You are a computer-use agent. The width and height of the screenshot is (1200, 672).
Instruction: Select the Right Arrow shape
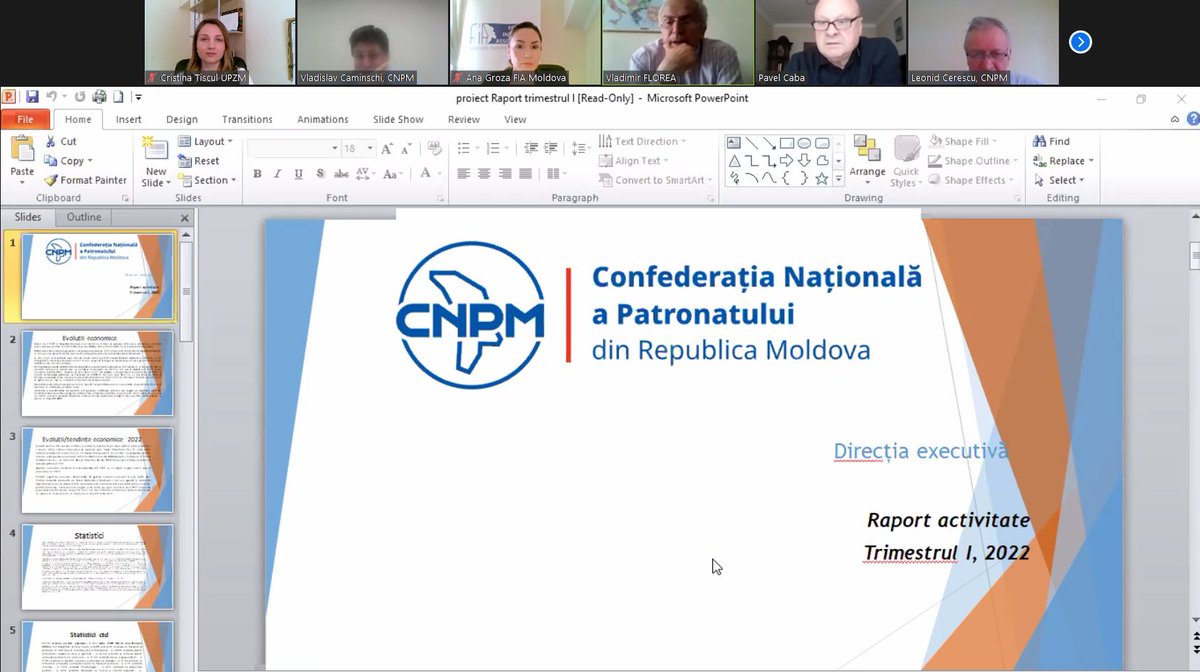pyautogui.click(x=787, y=161)
